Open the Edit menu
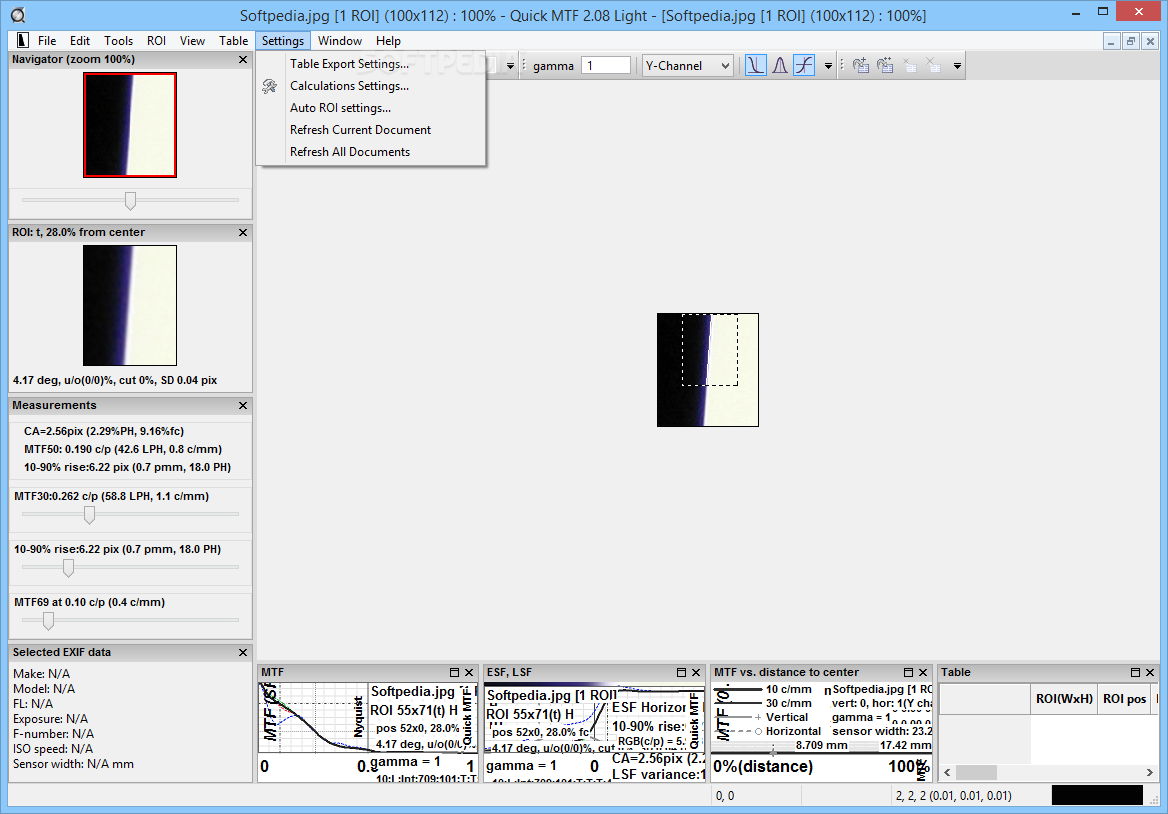Screen dimensions: 1168x814 tap(80, 41)
